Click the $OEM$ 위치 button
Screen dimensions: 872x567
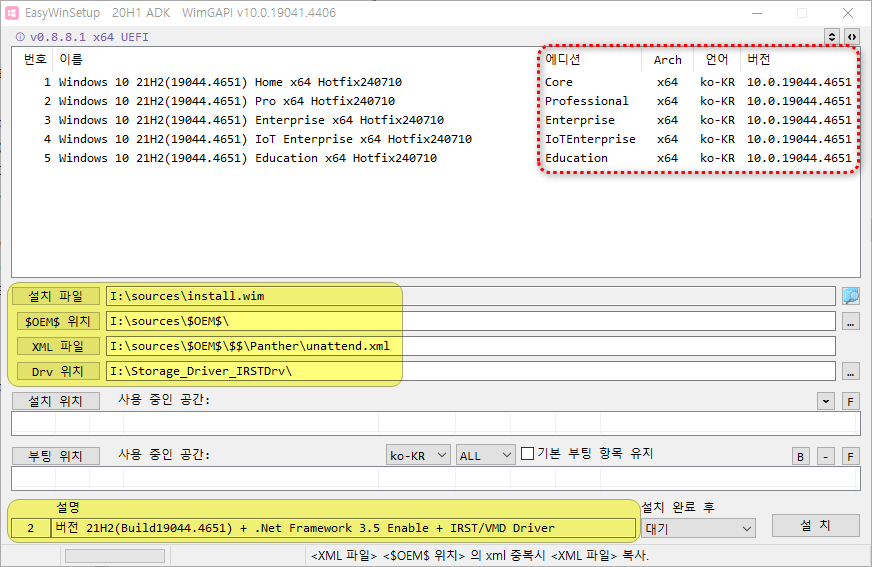coord(57,321)
